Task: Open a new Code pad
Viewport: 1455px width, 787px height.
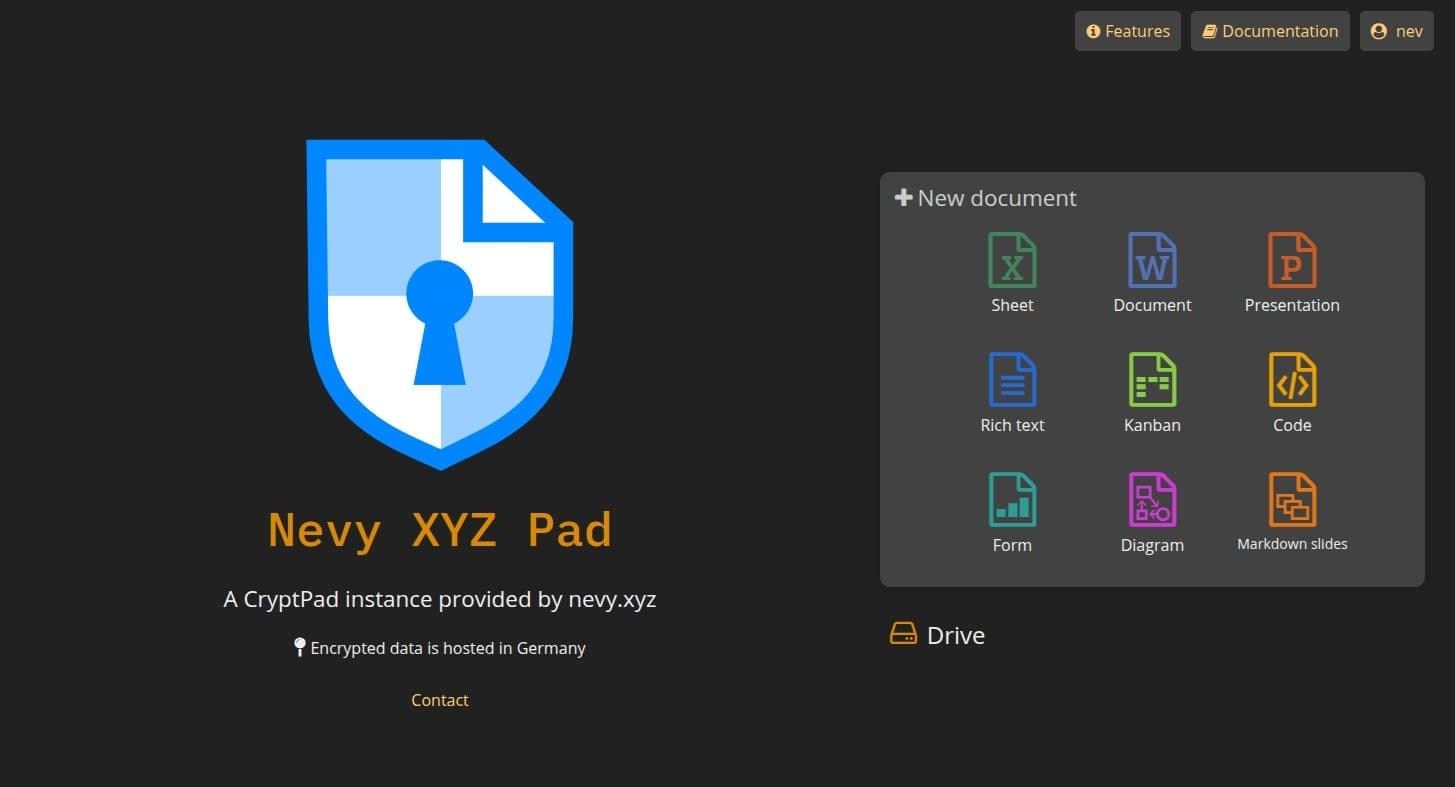Action: pos(1291,390)
